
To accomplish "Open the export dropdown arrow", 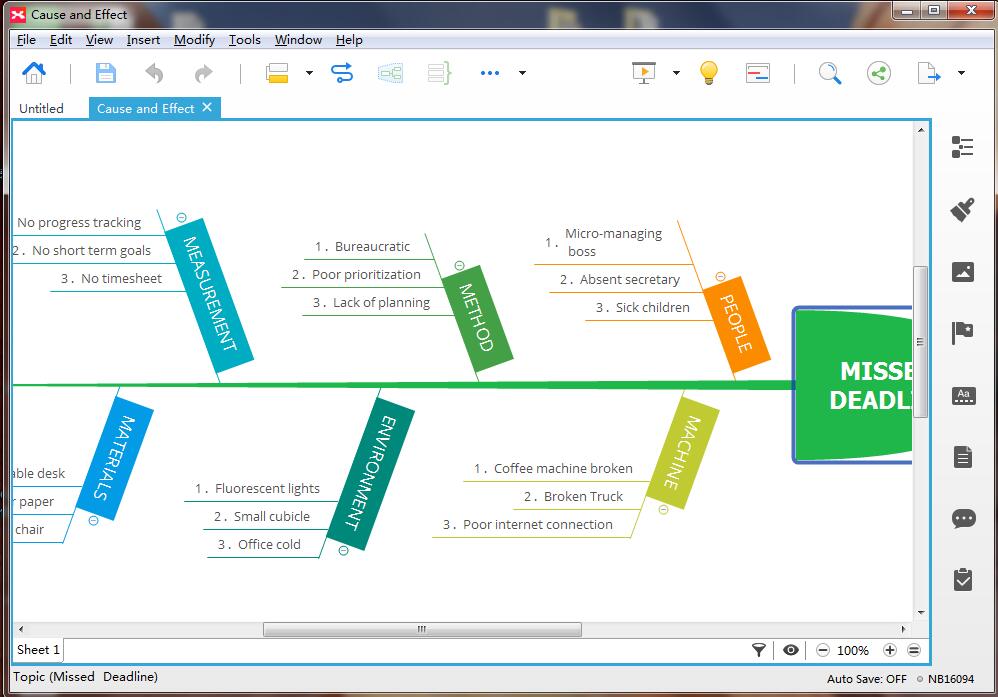I will tap(961, 73).
